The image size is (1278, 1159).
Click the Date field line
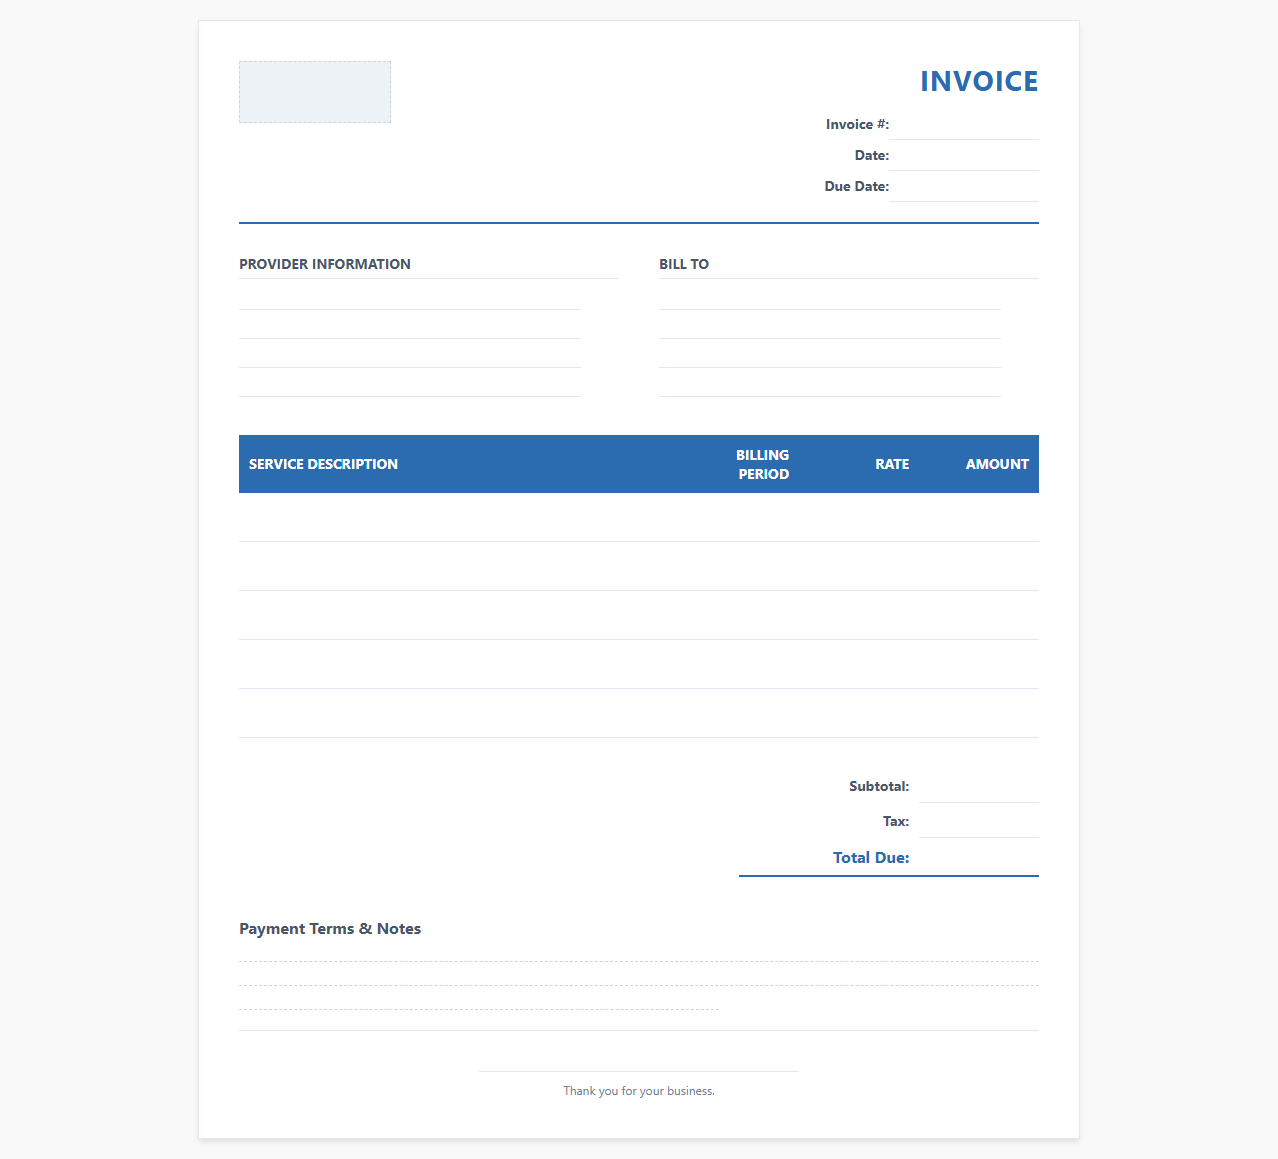click(x=964, y=156)
